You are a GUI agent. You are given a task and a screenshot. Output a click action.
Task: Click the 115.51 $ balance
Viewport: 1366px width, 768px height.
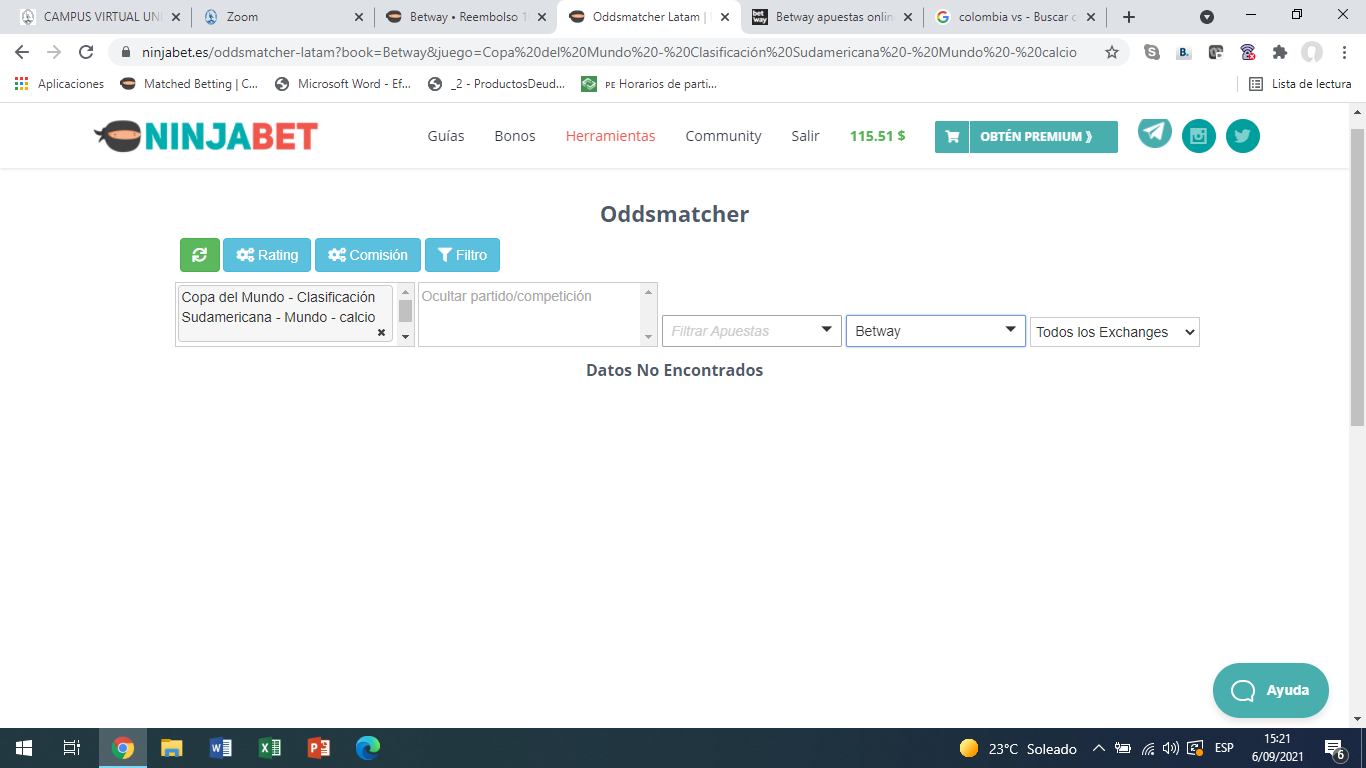878,136
